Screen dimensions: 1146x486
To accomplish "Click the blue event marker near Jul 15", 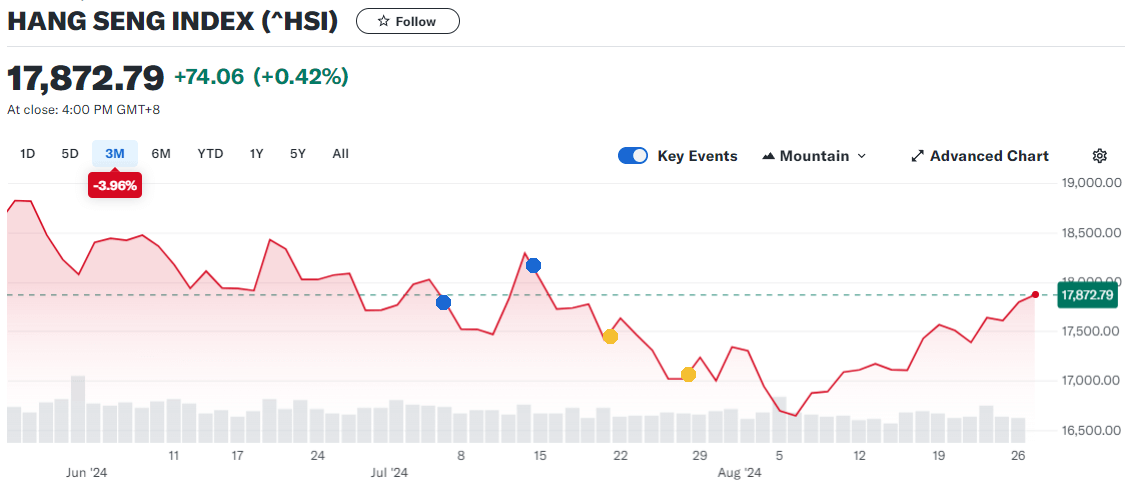I will click(534, 265).
